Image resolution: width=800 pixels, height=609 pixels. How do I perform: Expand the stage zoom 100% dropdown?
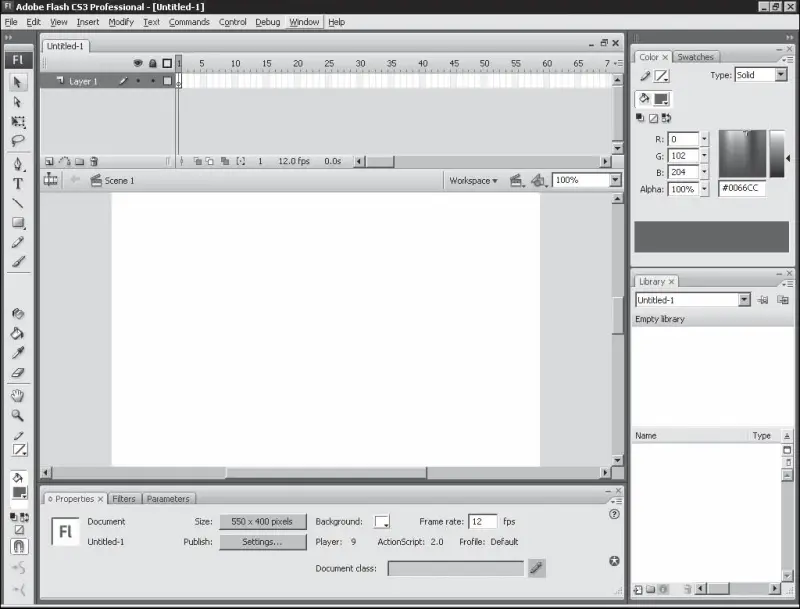coord(614,181)
